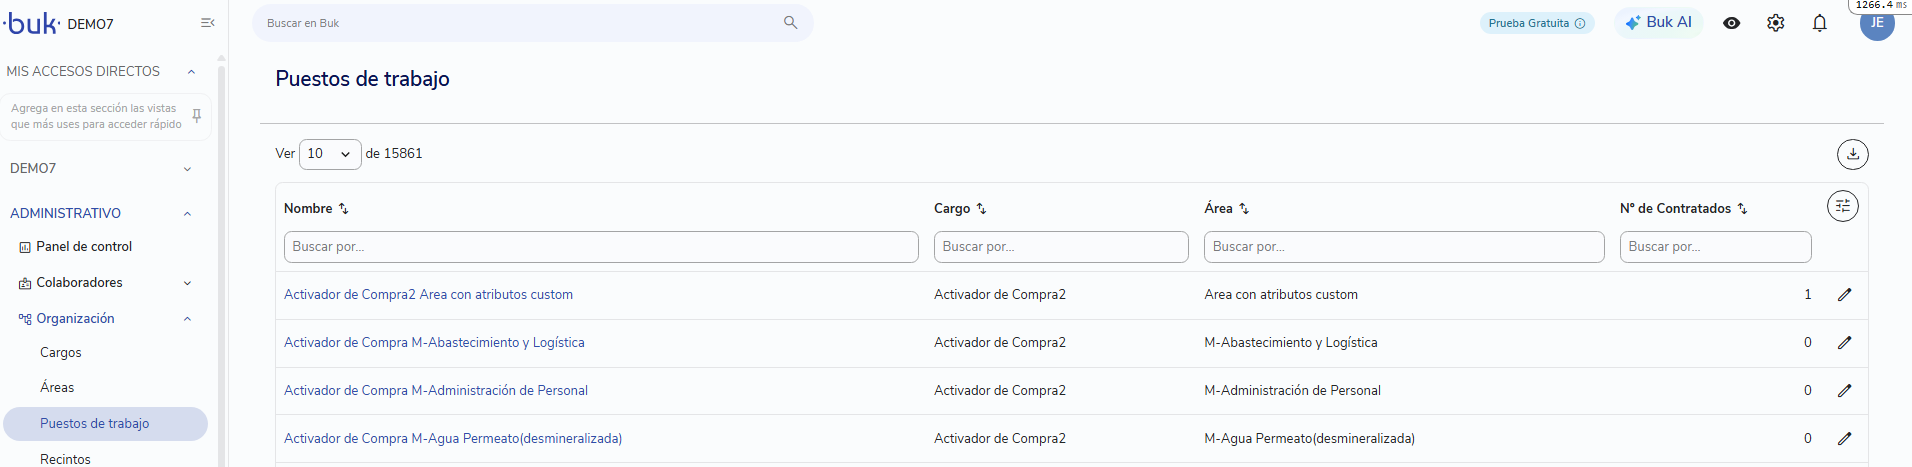
Task: Toggle the eye visibility icon
Action: (x=1731, y=23)
